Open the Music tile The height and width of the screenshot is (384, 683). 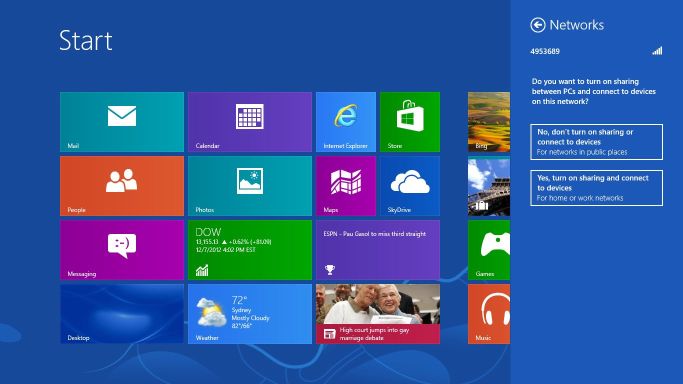point(489,314)
